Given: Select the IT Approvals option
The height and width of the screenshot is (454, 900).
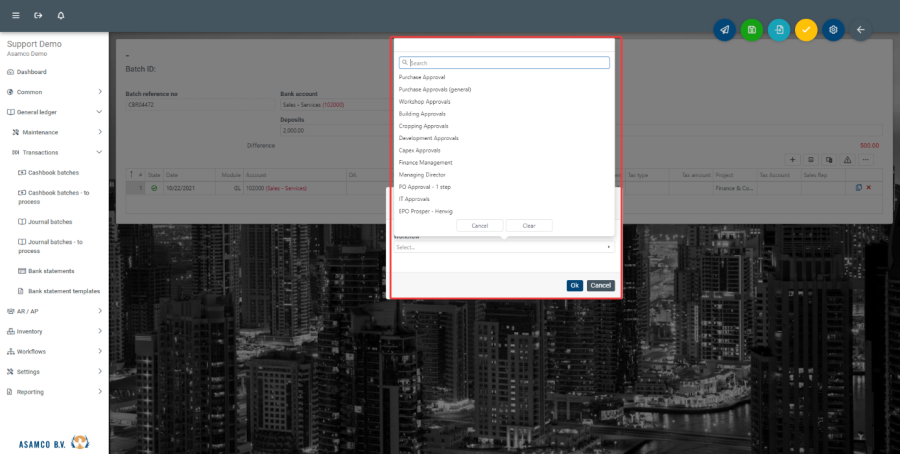Looking at the screenshot, I should [x=414, y=199].
